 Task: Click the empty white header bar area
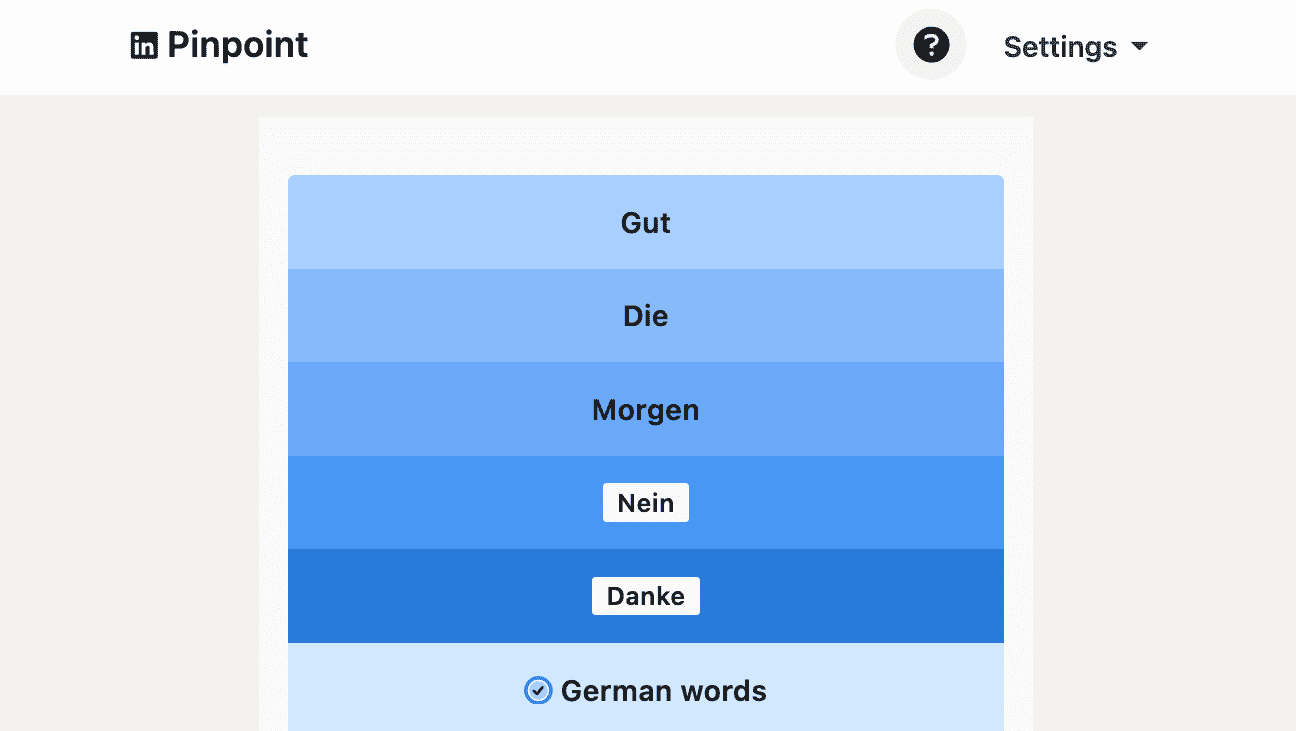pos(600,46)
